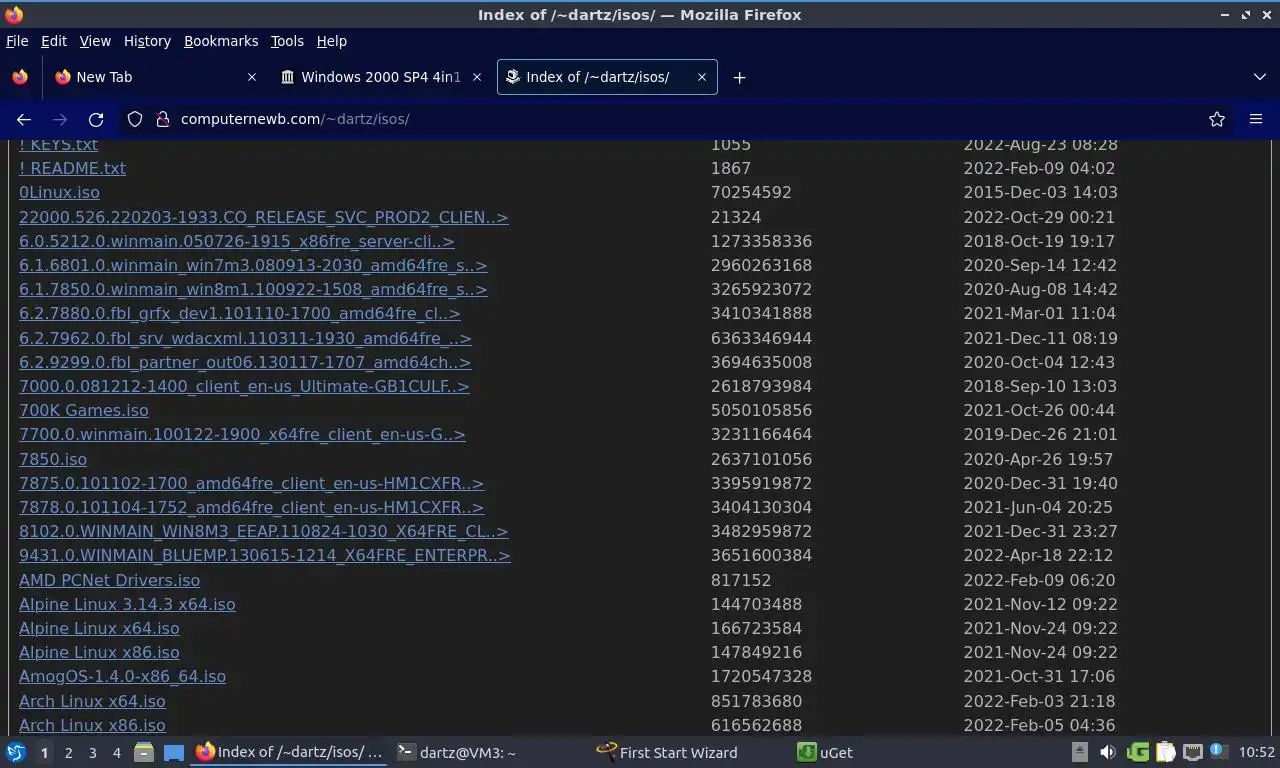The height and width of the screenshot is (768, 1280).
Task: Download 0Linux.iso
Action: tap(59, 192)
